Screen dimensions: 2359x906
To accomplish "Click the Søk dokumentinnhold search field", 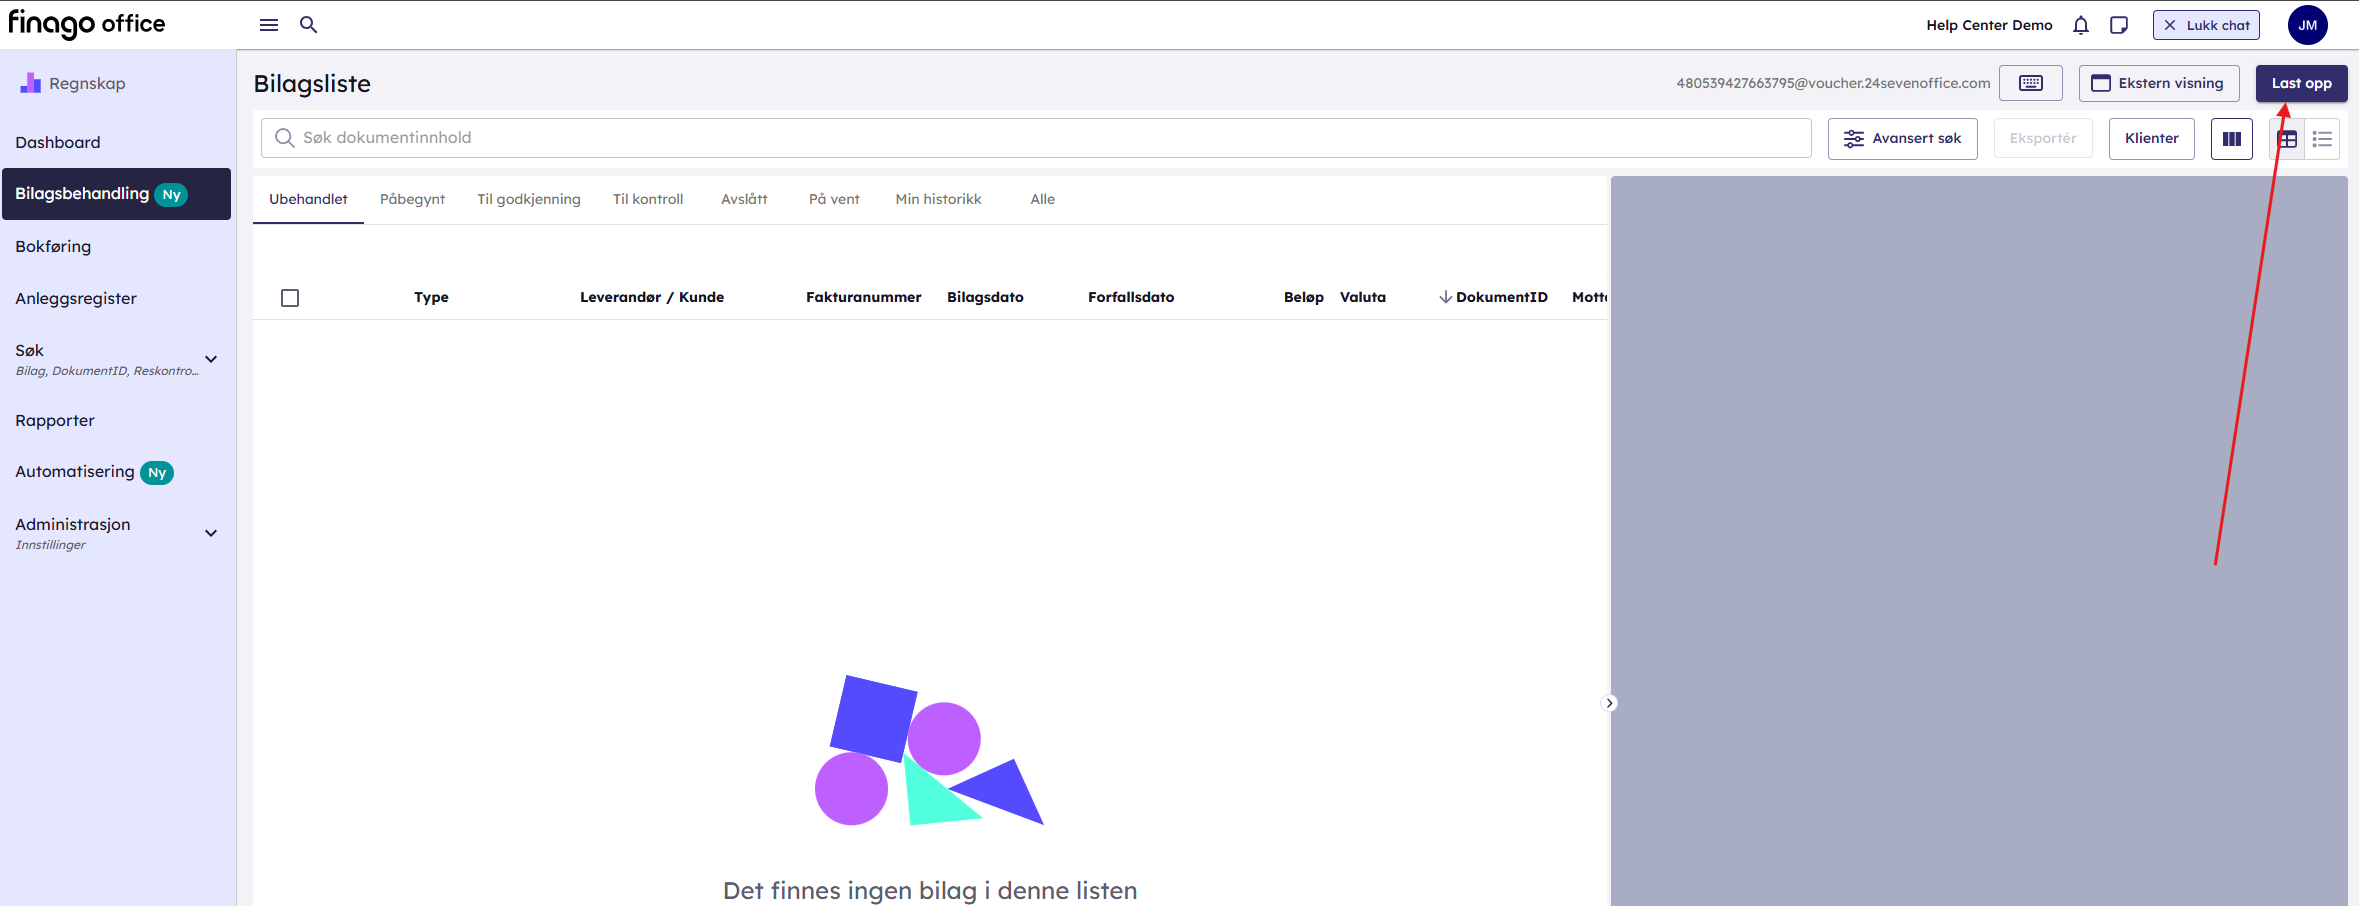I will pos(1035,138).
